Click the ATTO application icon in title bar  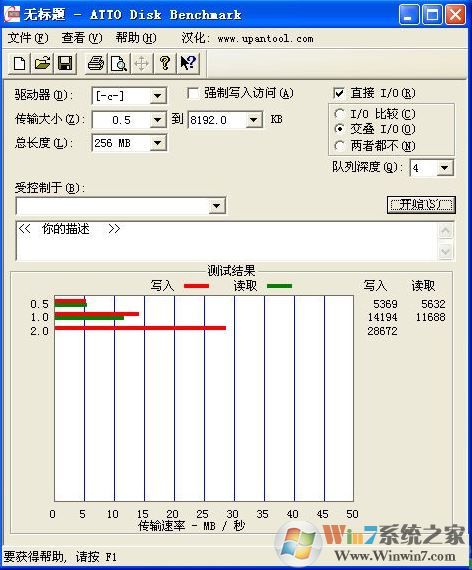coord(11,14)
